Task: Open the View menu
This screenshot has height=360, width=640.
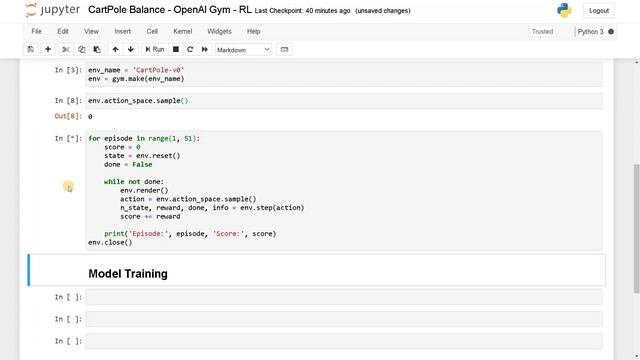Action: pyautogui.click(x=91, y=31)
